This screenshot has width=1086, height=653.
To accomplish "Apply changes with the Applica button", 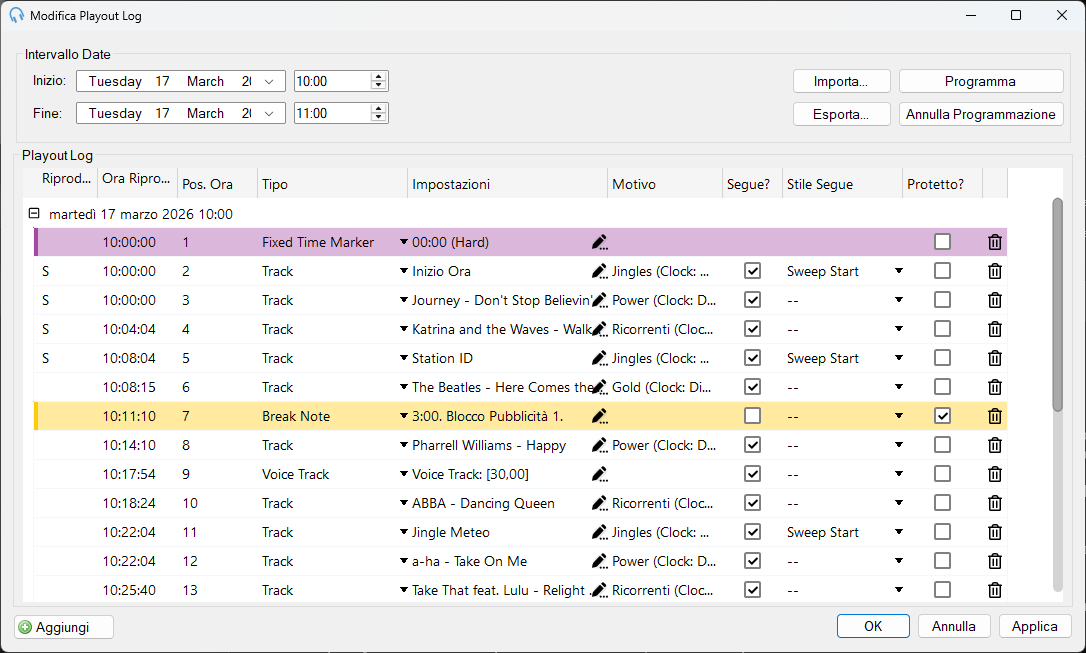I will point(1035,626).
